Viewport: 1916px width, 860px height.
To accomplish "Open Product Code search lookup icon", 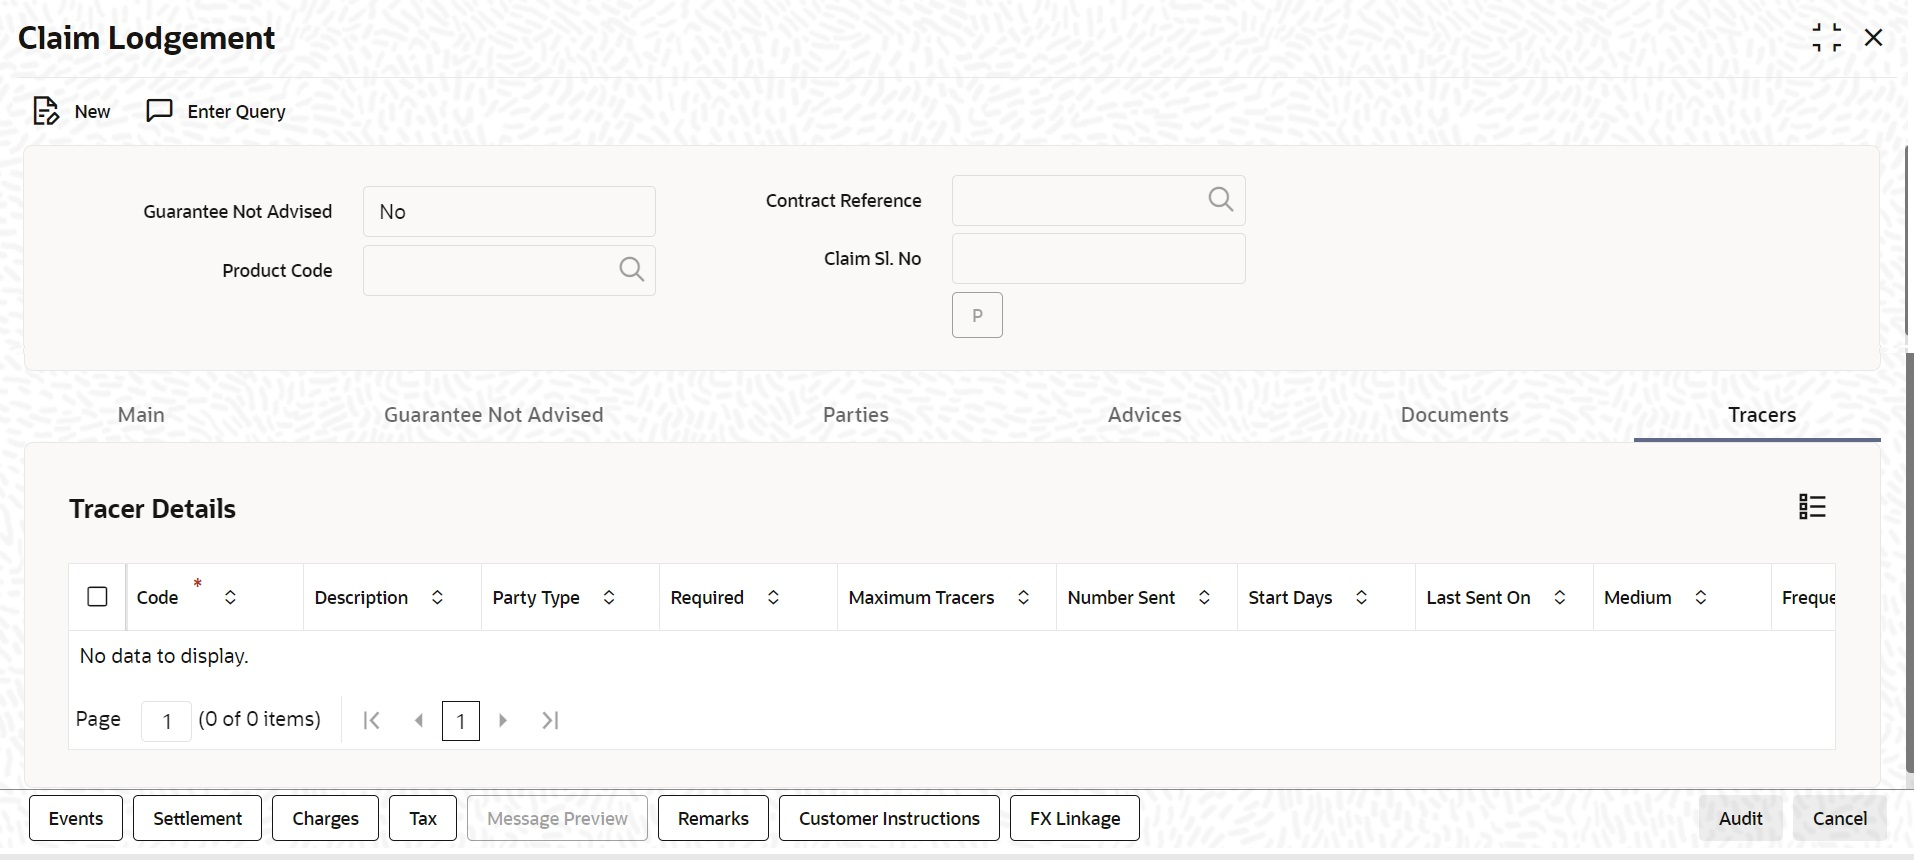I will pyautogui.click(x=631, y=270).
